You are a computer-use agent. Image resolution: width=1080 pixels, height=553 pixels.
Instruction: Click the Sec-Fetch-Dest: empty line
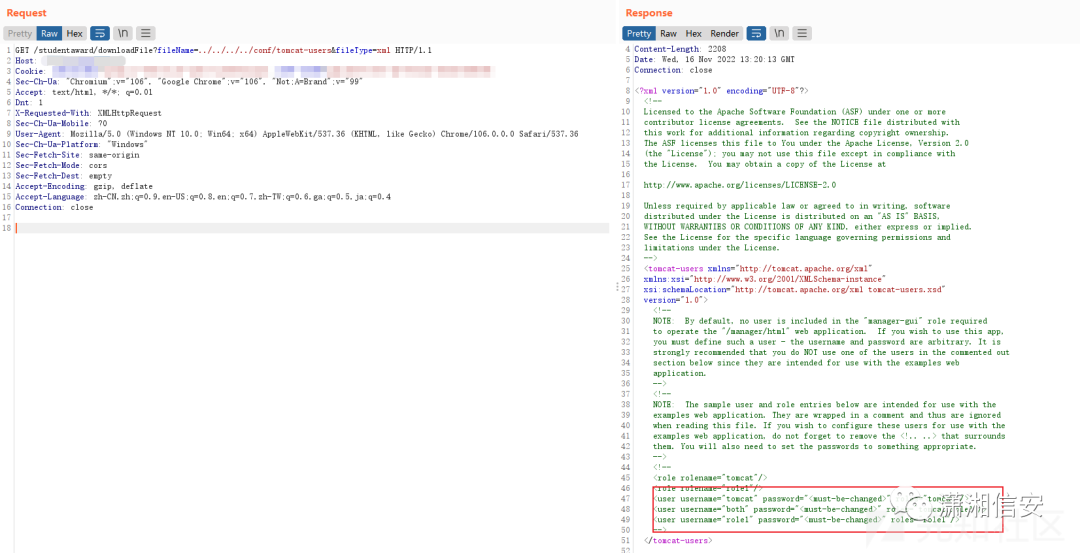click(x=63, y=176)
